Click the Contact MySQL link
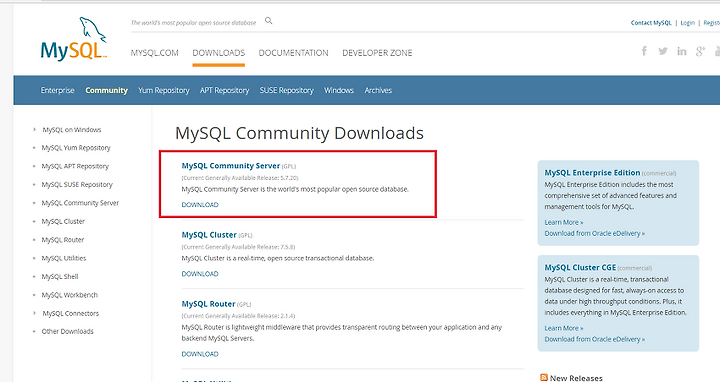The image size is (720, 382). [651, 22]
